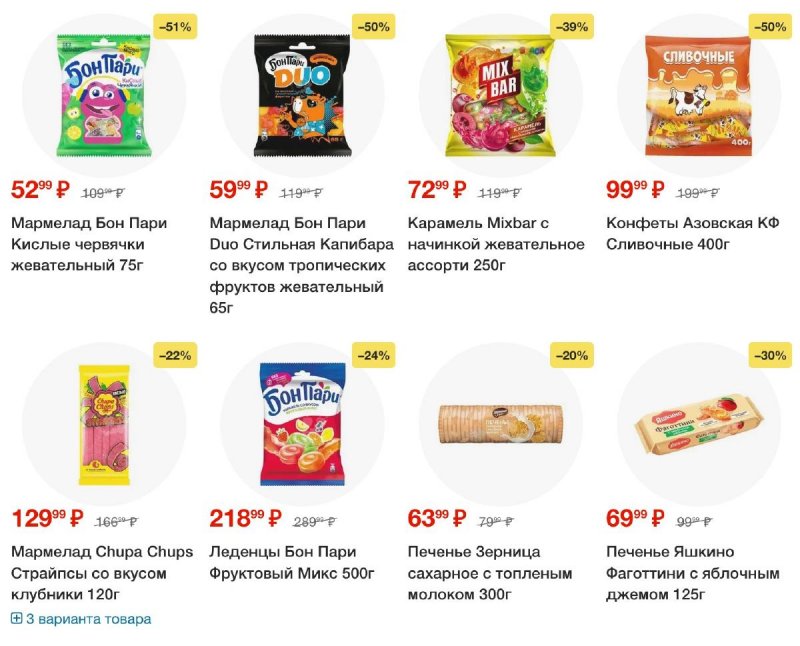Open the Бон Пари Duo Капибара product image

point(302,95)
